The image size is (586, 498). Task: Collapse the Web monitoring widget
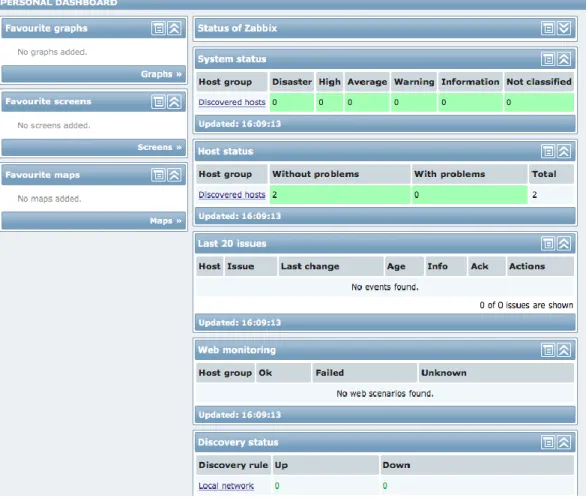[564, 350]
